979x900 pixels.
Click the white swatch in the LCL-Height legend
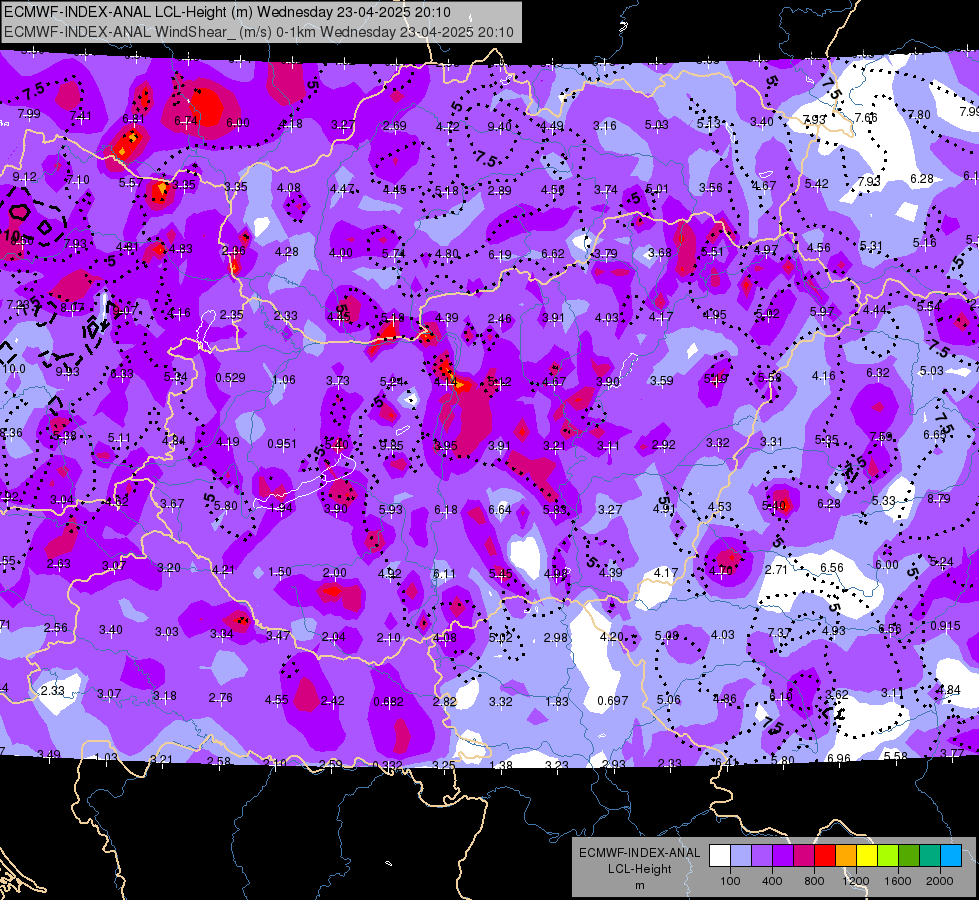click(720, 856)
